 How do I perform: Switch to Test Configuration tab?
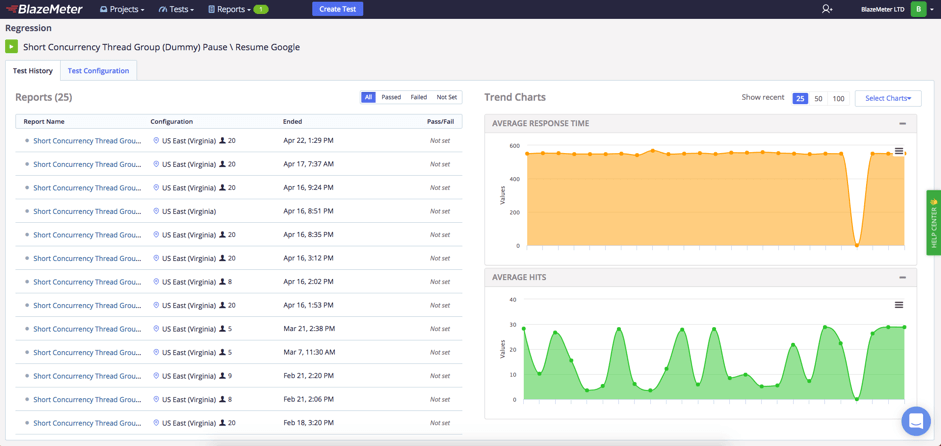[x=98, y=70]
